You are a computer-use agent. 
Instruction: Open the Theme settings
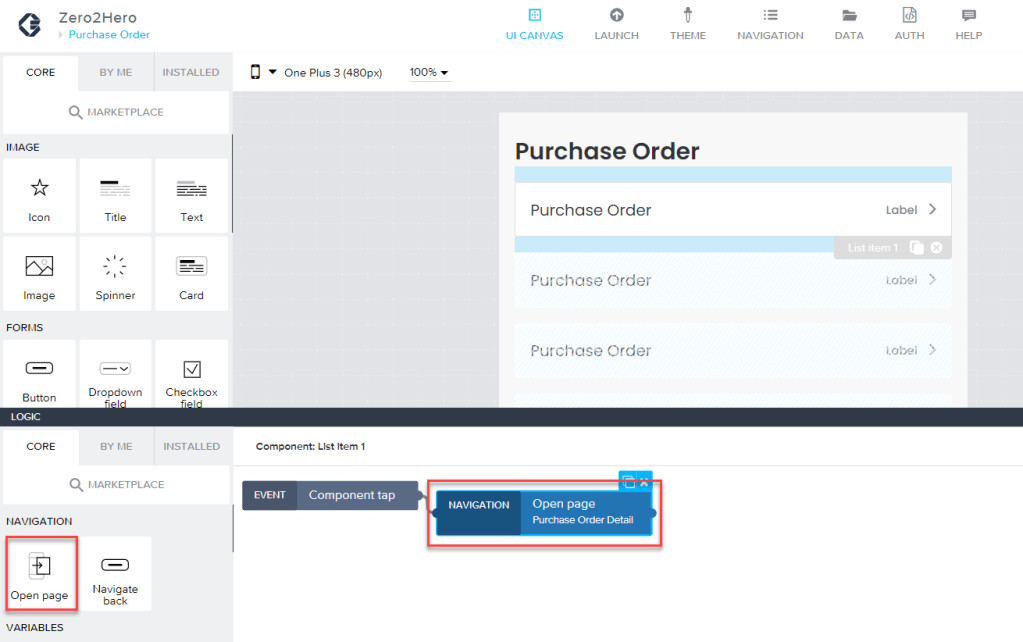[x=687, y=25]
